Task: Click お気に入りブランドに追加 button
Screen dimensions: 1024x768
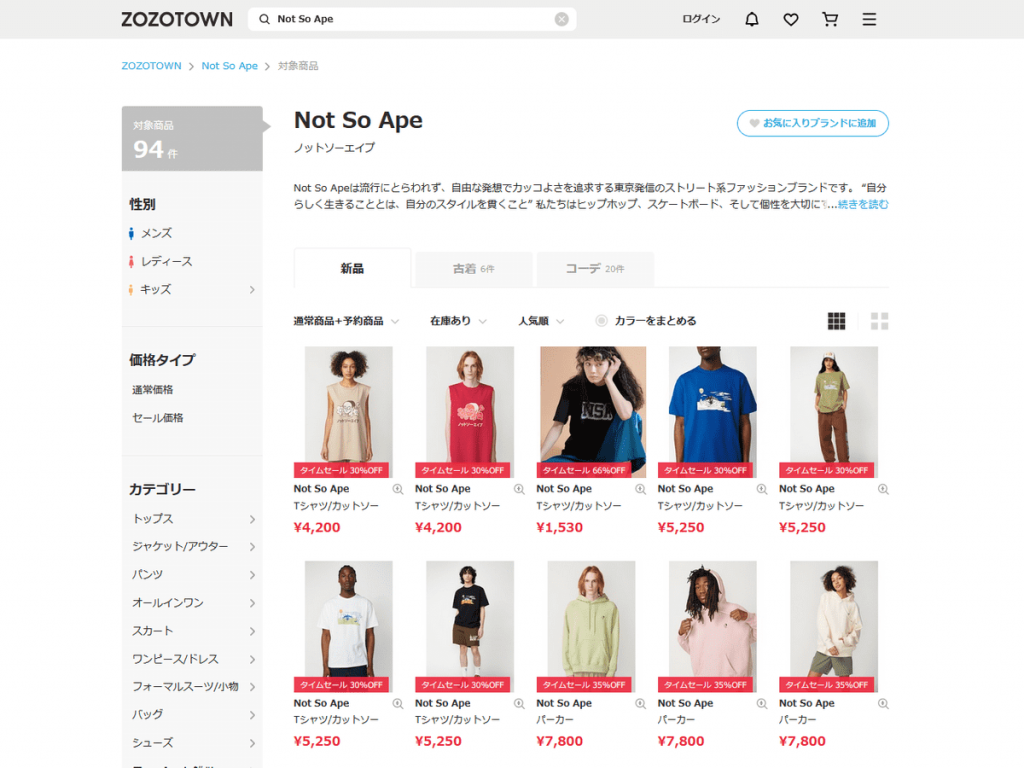Action: (812, 123)
